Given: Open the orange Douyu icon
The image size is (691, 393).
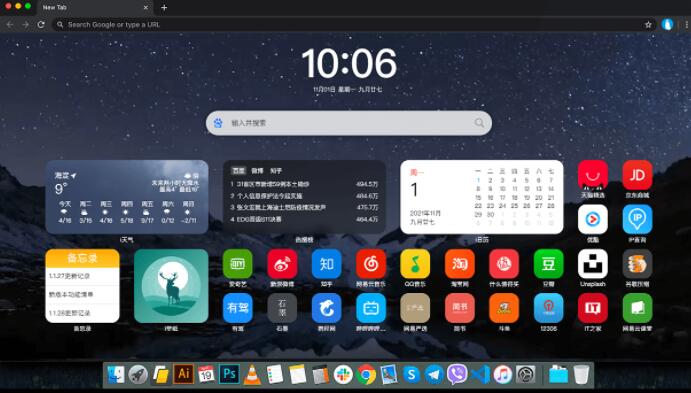Looking at the screenshot, I should (504, 308).
